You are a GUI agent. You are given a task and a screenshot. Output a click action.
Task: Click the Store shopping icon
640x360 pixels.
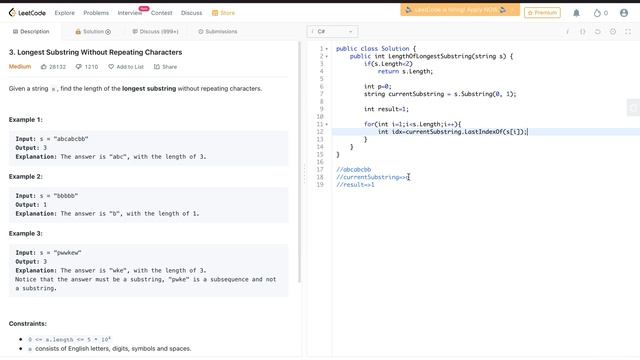click(x=215, y=13)
